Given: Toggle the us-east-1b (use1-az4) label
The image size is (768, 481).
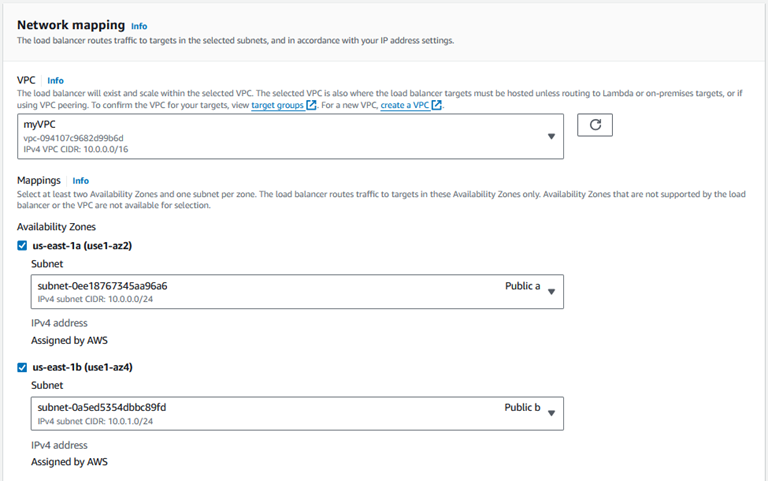Looking at the screenshot, I should (83, 367).
